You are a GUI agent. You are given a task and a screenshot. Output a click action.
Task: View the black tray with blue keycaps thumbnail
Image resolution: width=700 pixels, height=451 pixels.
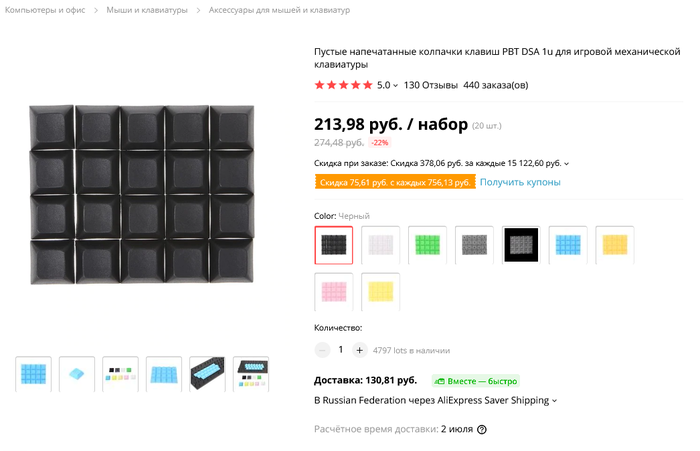point(207,375)
